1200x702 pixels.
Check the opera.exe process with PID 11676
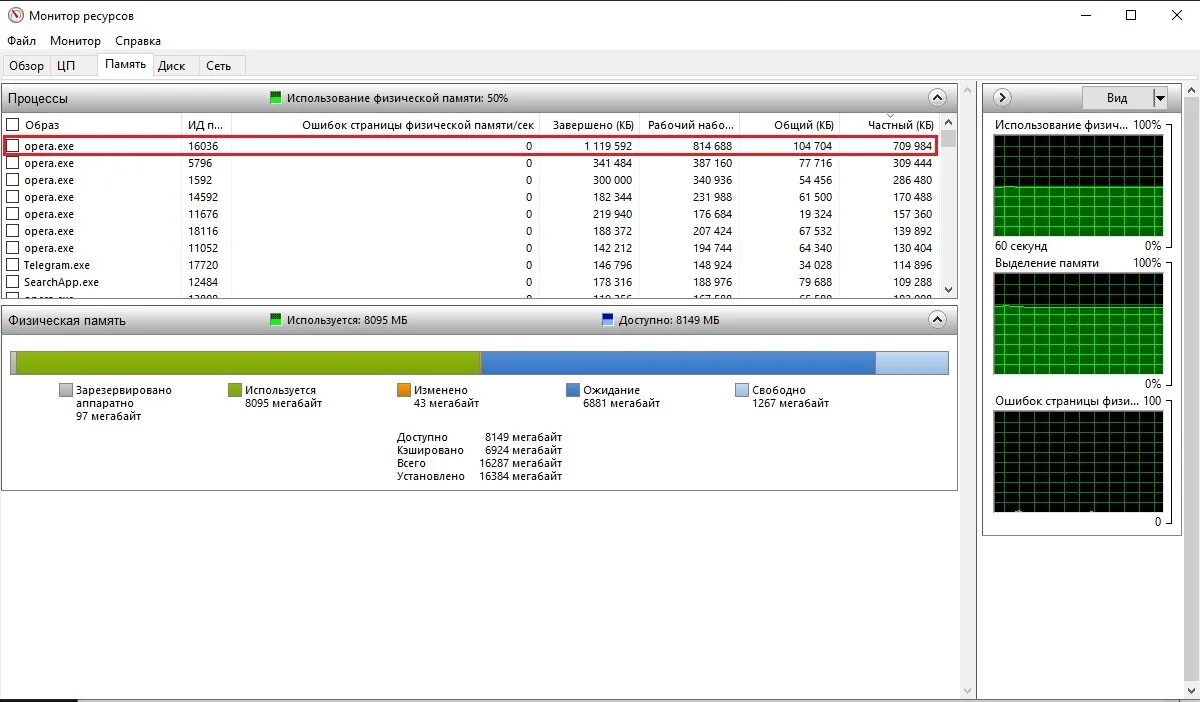[13, 214]
